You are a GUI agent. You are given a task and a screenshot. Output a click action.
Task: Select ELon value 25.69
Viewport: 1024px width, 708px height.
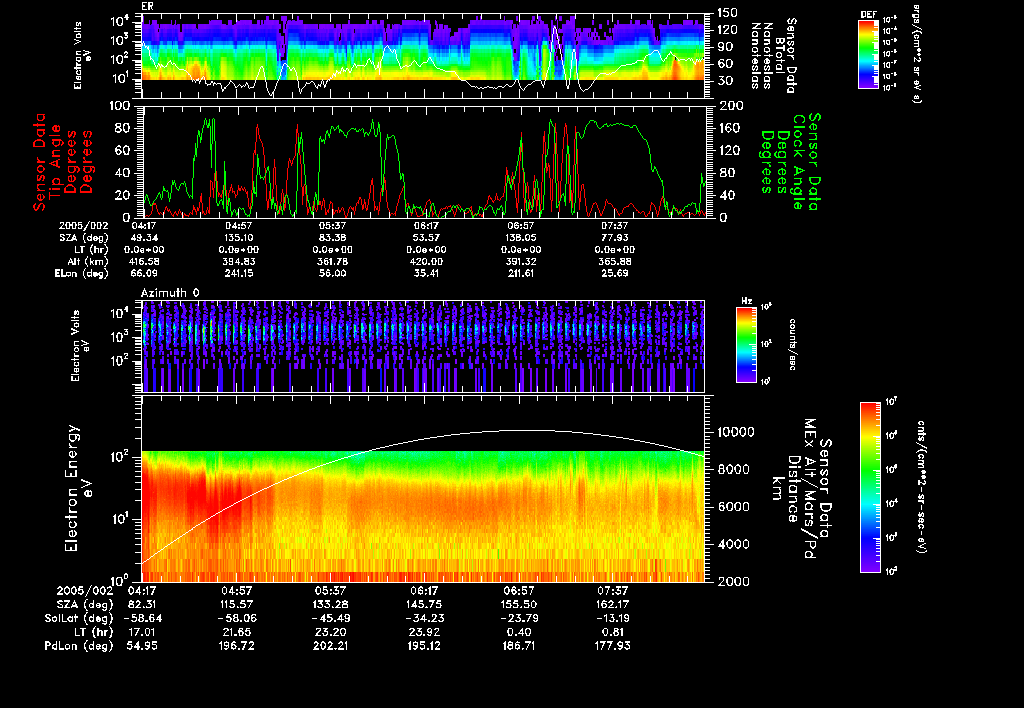click(615, 273)
